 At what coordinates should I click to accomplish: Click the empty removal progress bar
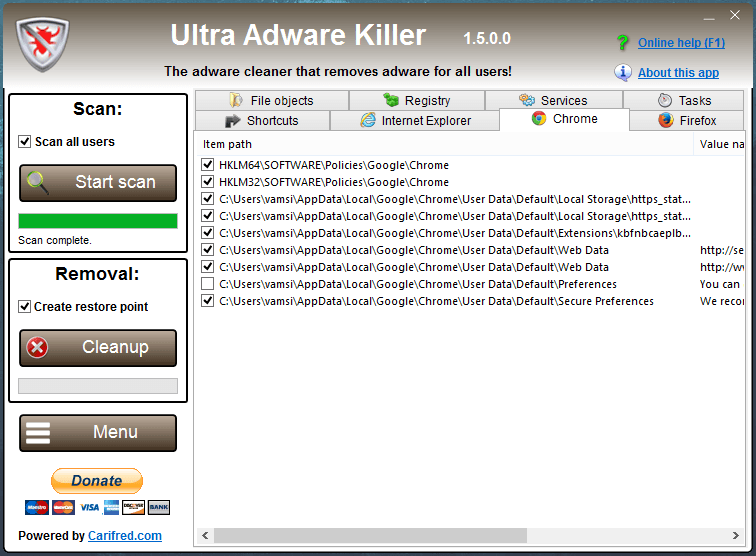98,386
